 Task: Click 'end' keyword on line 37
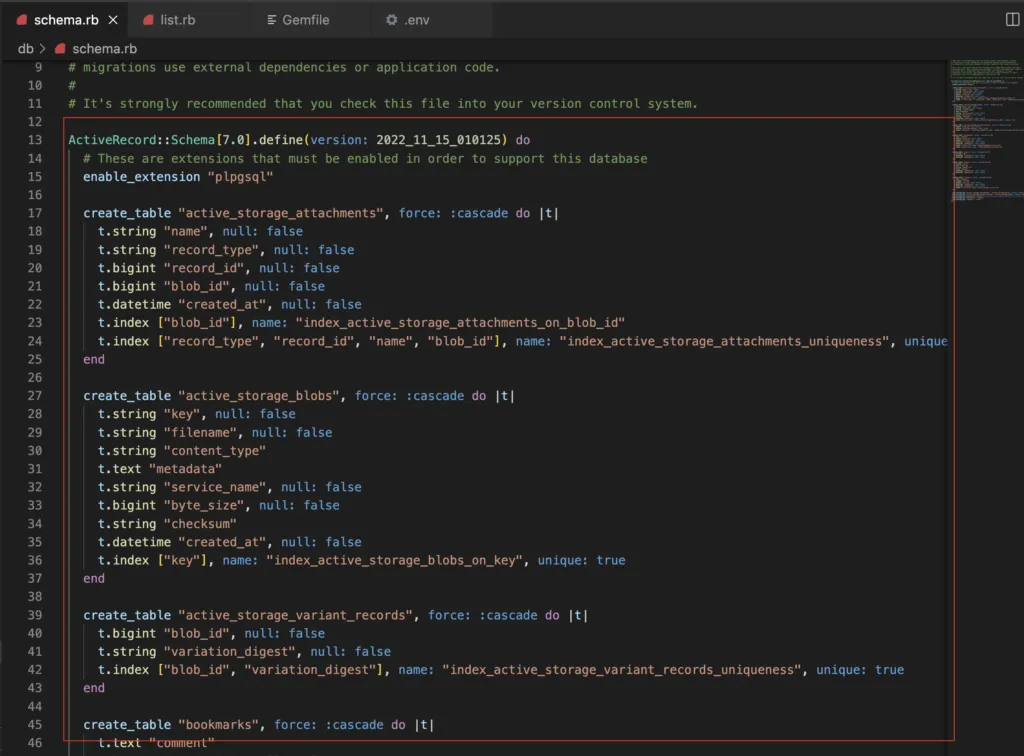94,579
